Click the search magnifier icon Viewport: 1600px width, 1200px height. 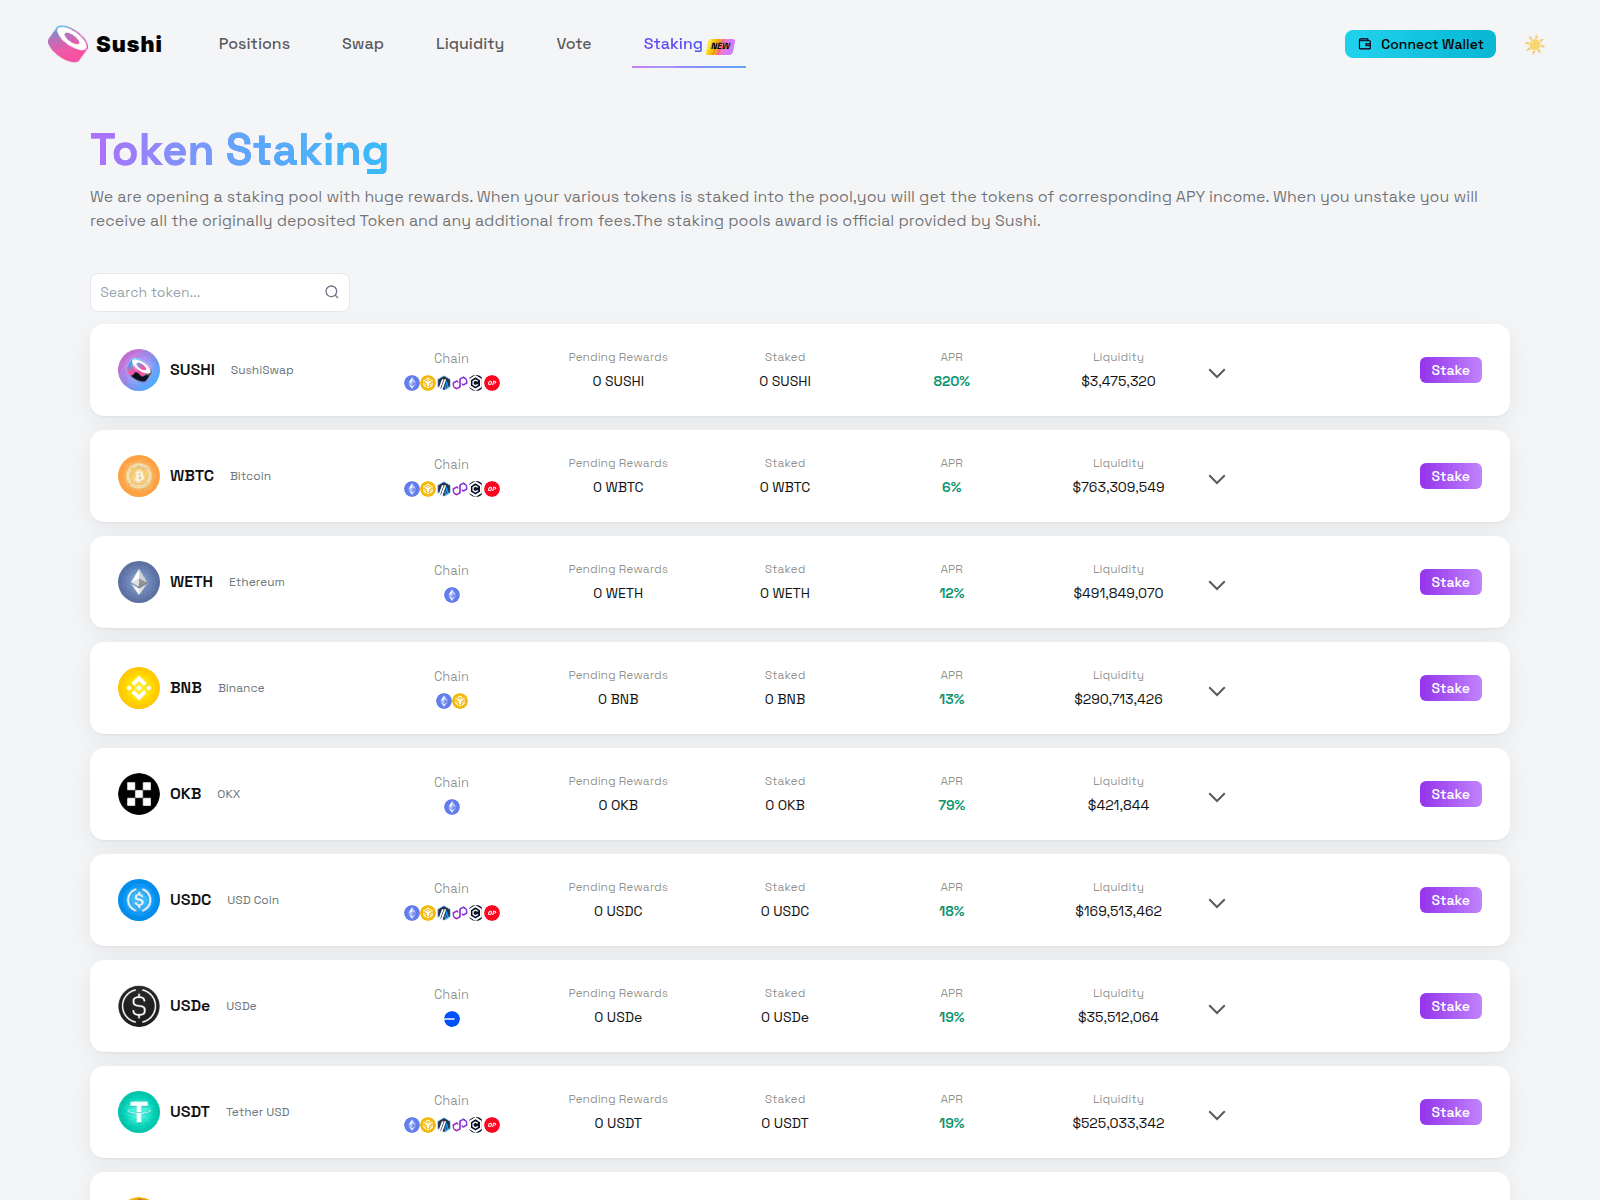pos(331,292)
